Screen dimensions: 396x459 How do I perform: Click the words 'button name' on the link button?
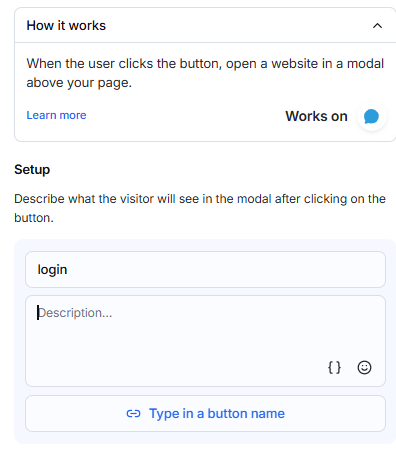click(x=246, y=413)
